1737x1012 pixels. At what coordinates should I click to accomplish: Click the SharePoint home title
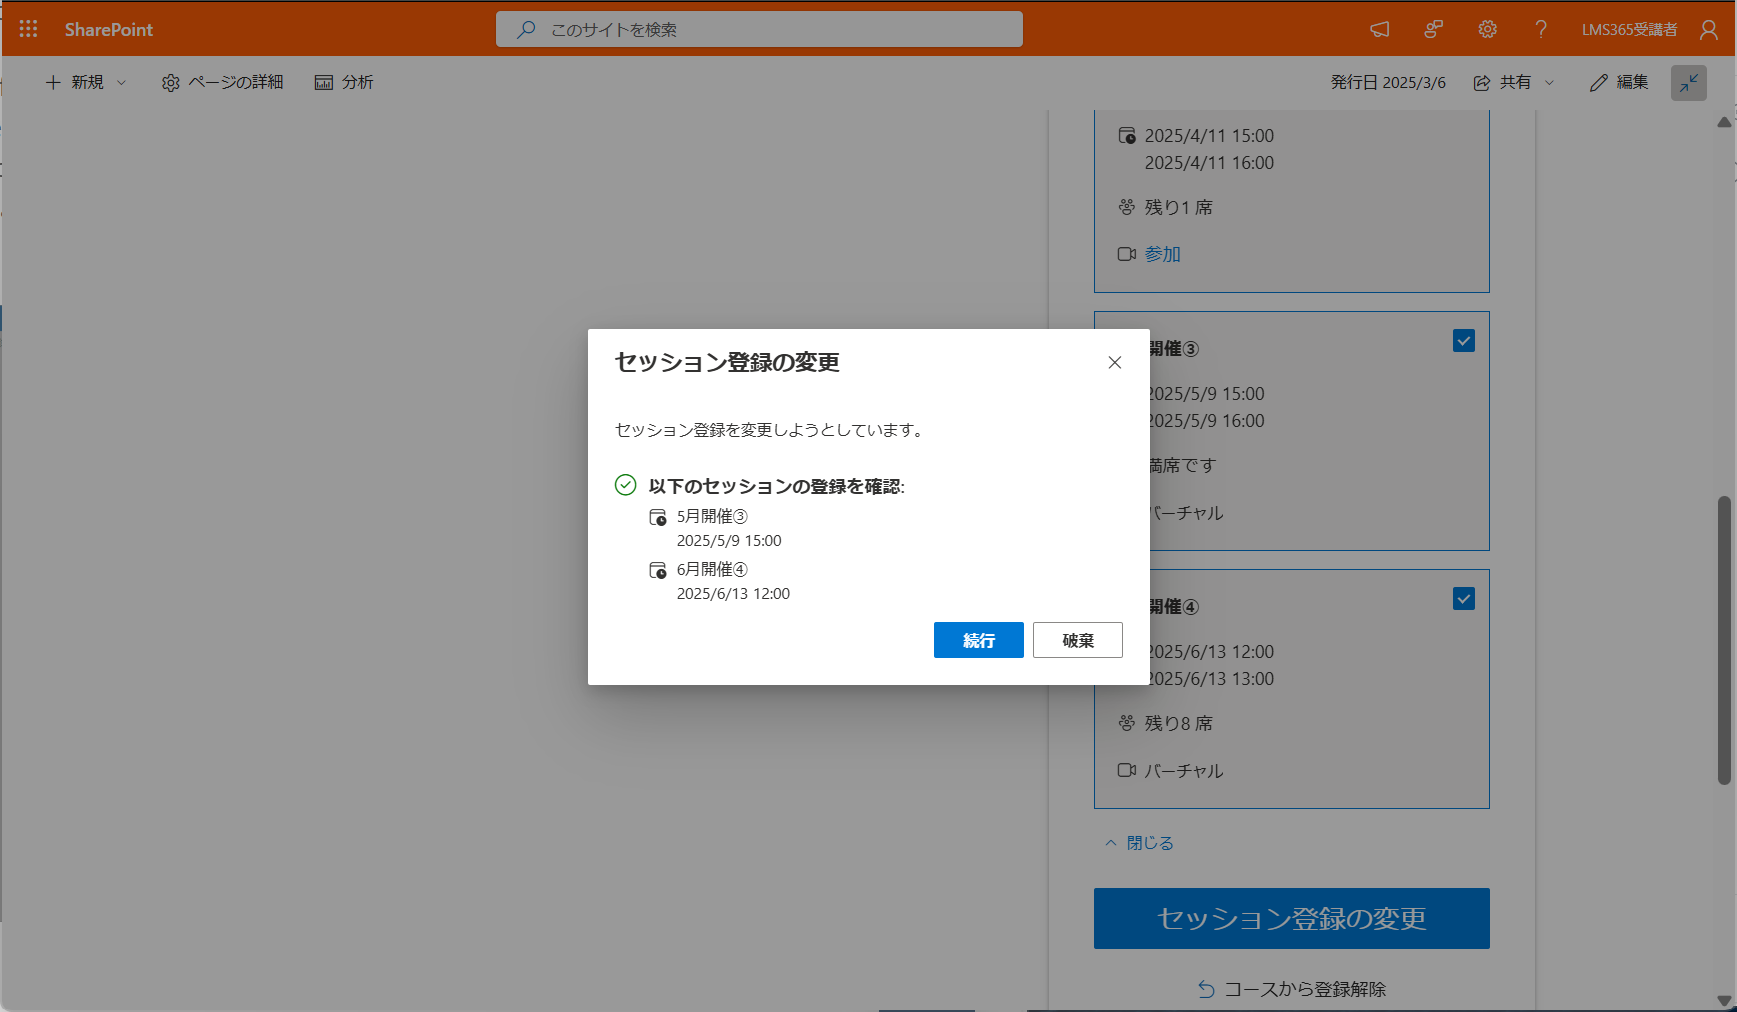click(109, 30)
